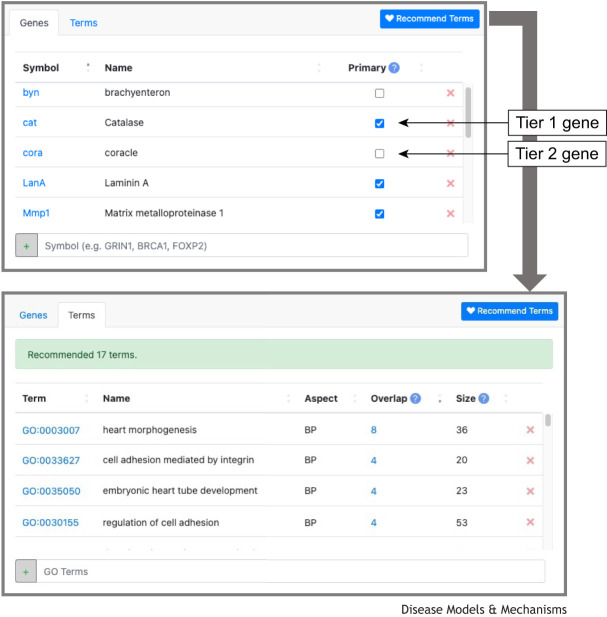Open the GO:0033627 term link
607x617 pixels.
click(51, 460)
